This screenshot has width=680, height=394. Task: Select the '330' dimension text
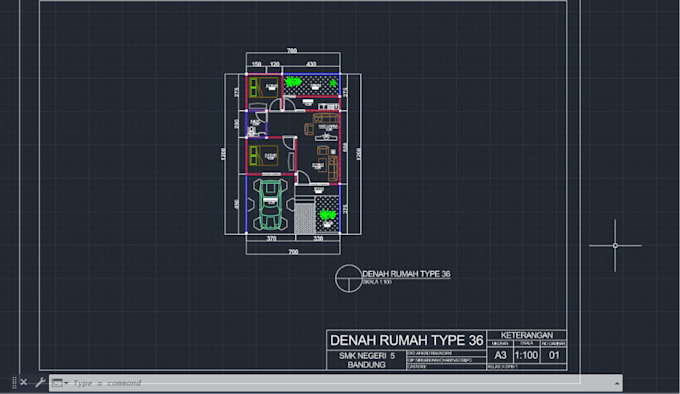click(x=318, y=238)
